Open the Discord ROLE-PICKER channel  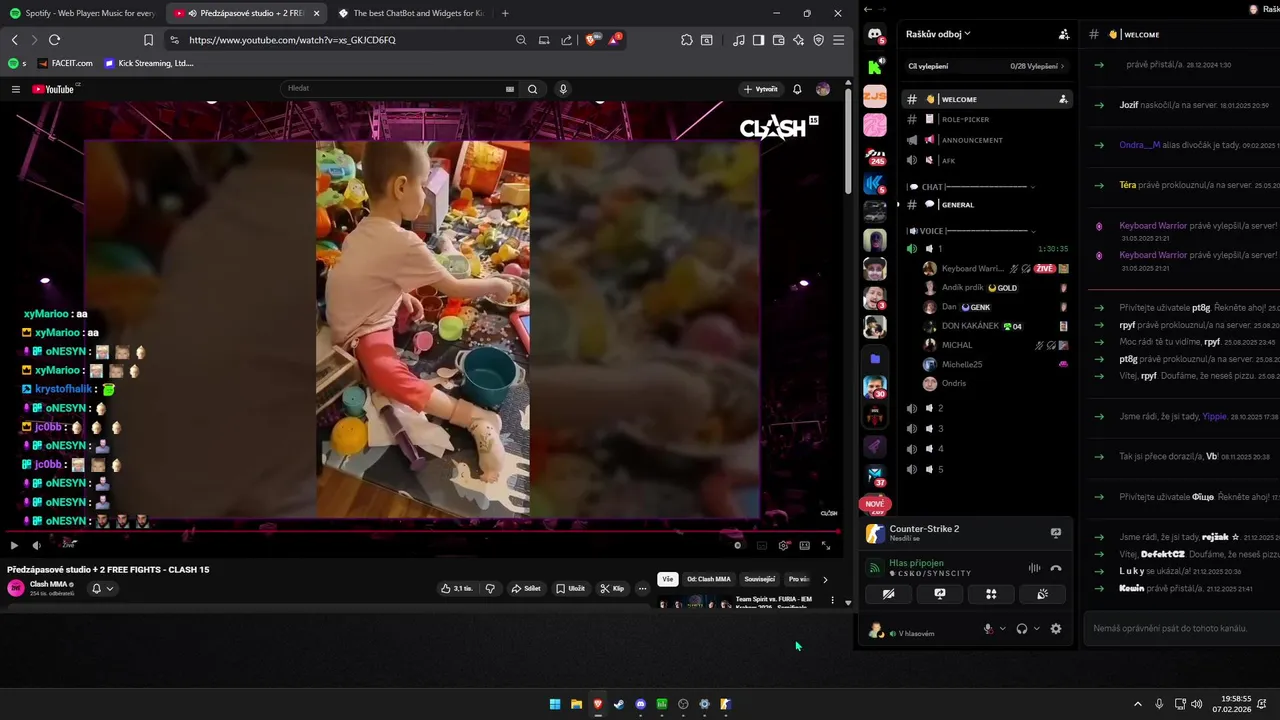coord(986,119)
